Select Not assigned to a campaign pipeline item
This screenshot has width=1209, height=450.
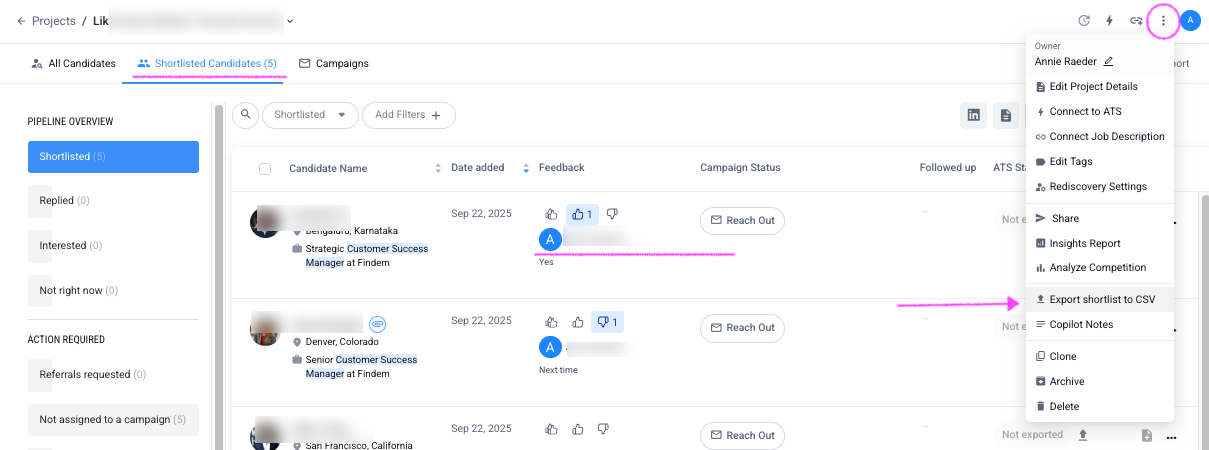click(113, 420)
